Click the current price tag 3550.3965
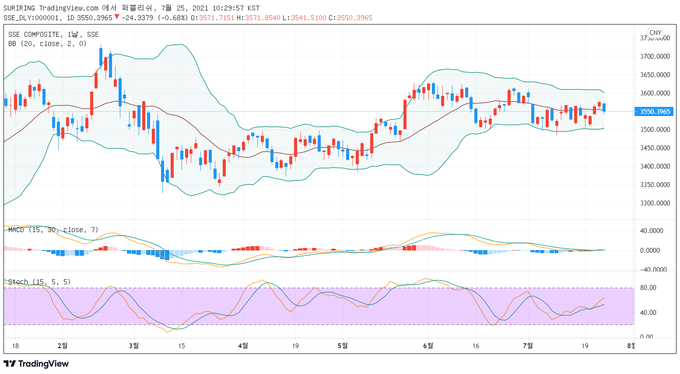Viewport: 680px width, 374px height. 655,112
